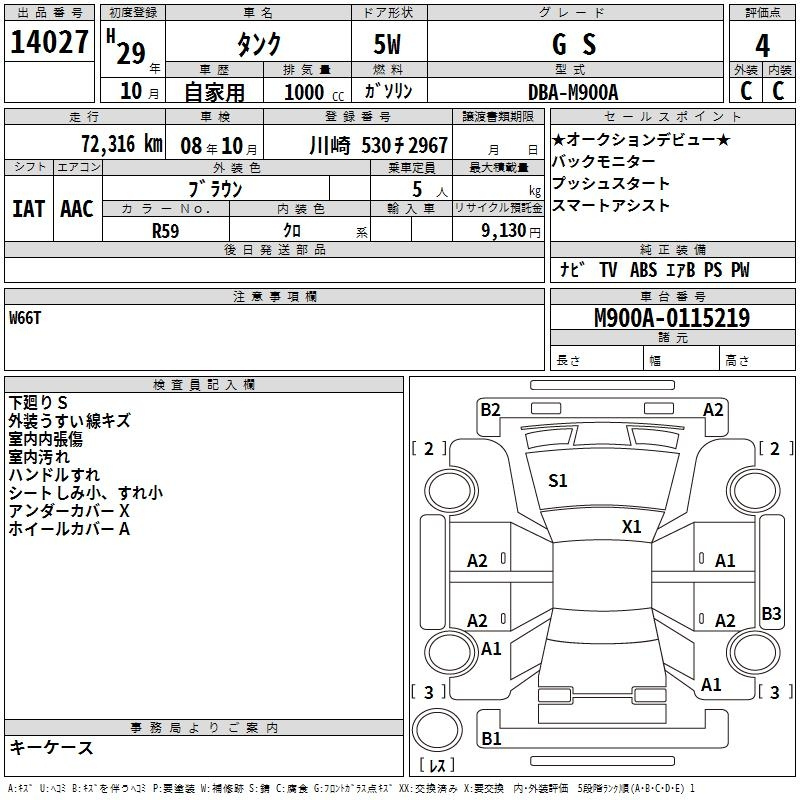The image size is (800, 800).
Task: Click the B1 mark at the rear bumper
Action: coord(491,739)
